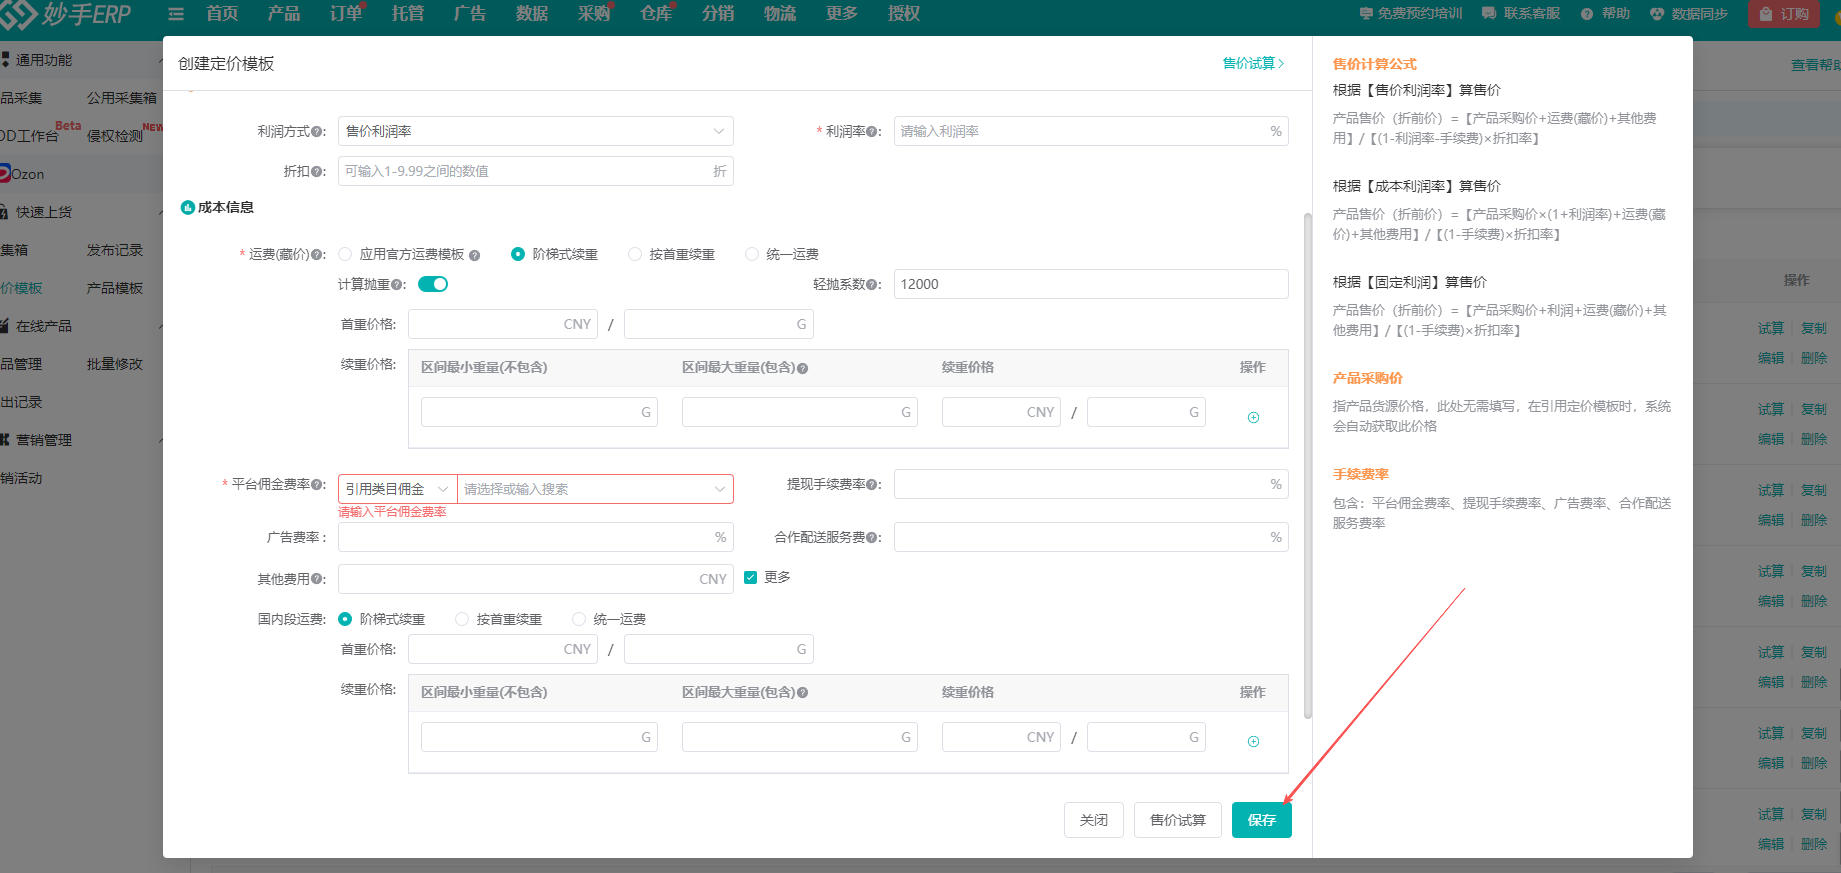This screenshot has width=1841, height=873.
Task: Select the 按首重续重 radio for 运费(藏价)
Action: (x=635, y=254)
